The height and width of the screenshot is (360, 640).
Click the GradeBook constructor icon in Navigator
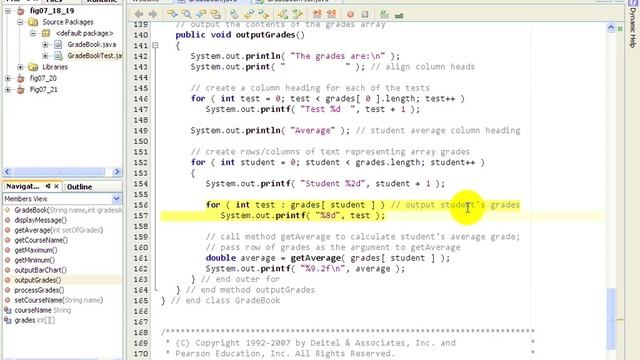[7, 210]
